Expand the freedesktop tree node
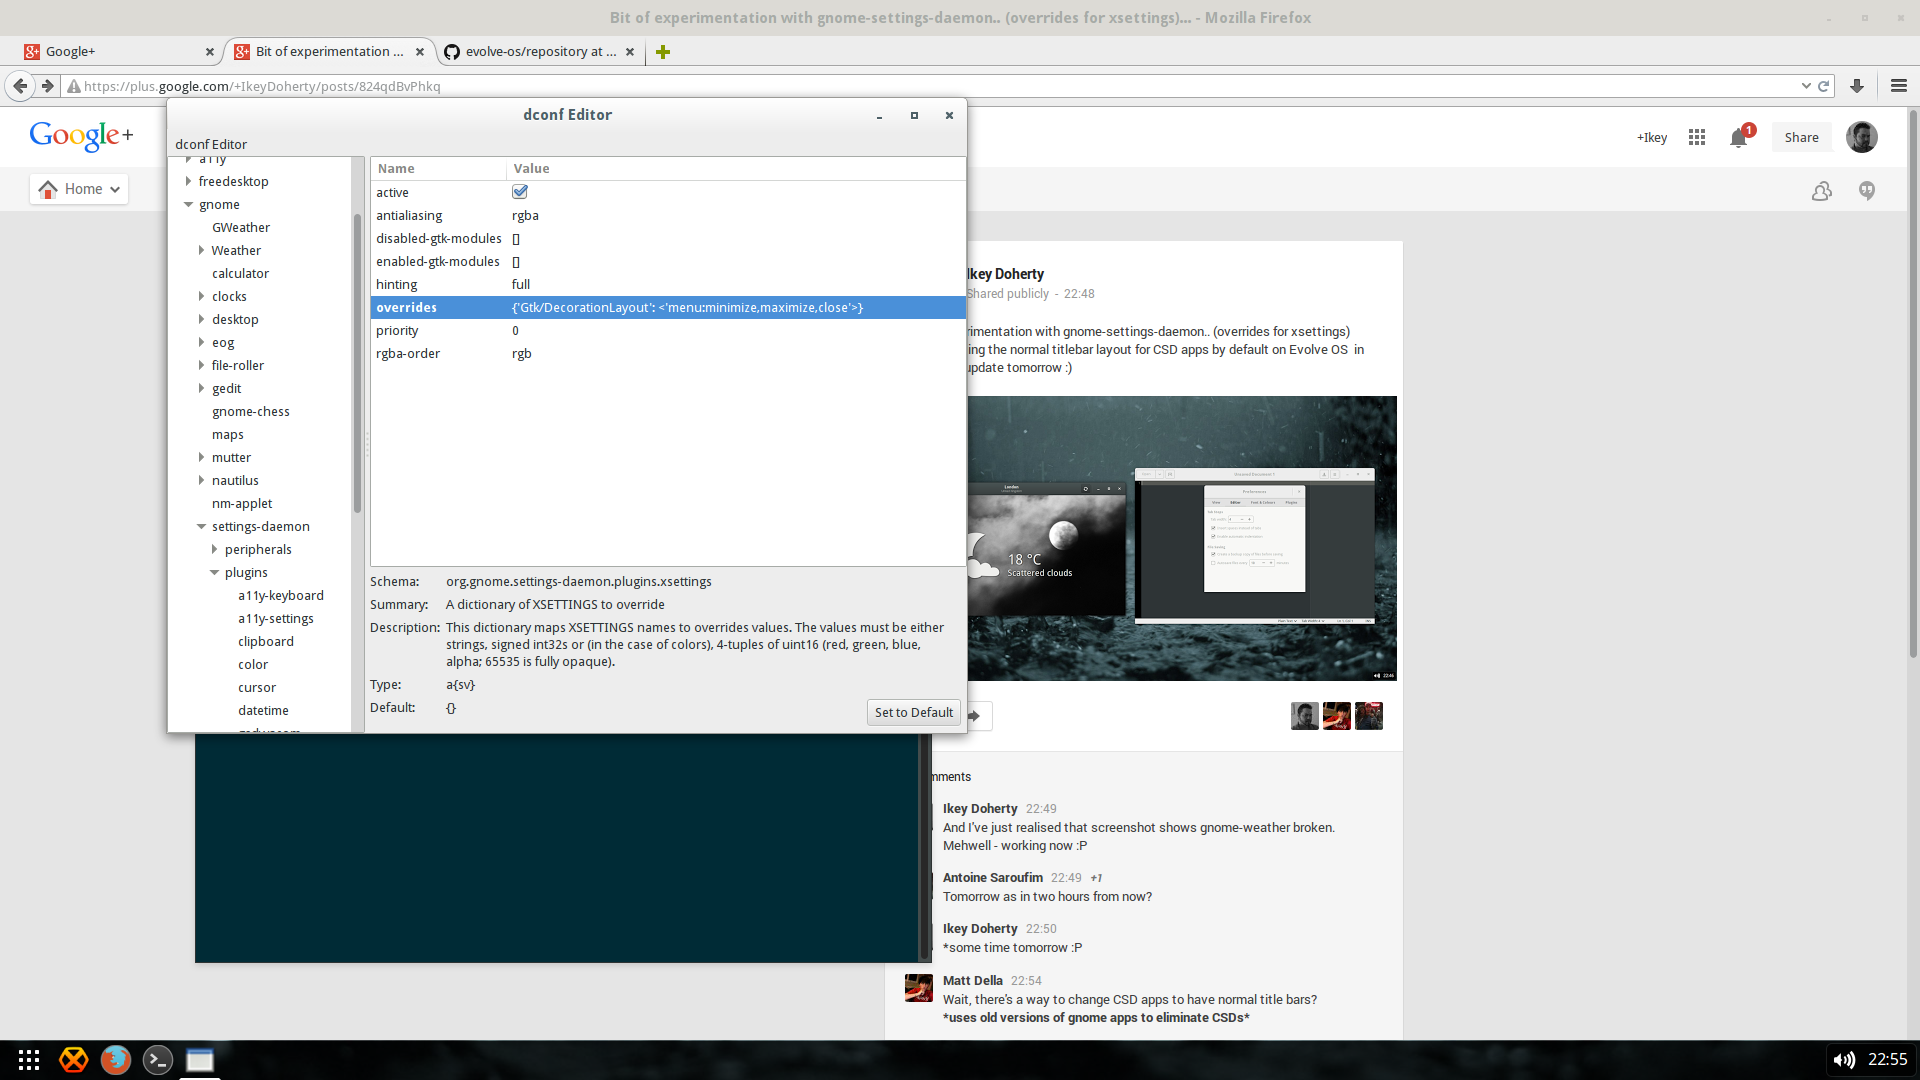 [x=188, y=181]
